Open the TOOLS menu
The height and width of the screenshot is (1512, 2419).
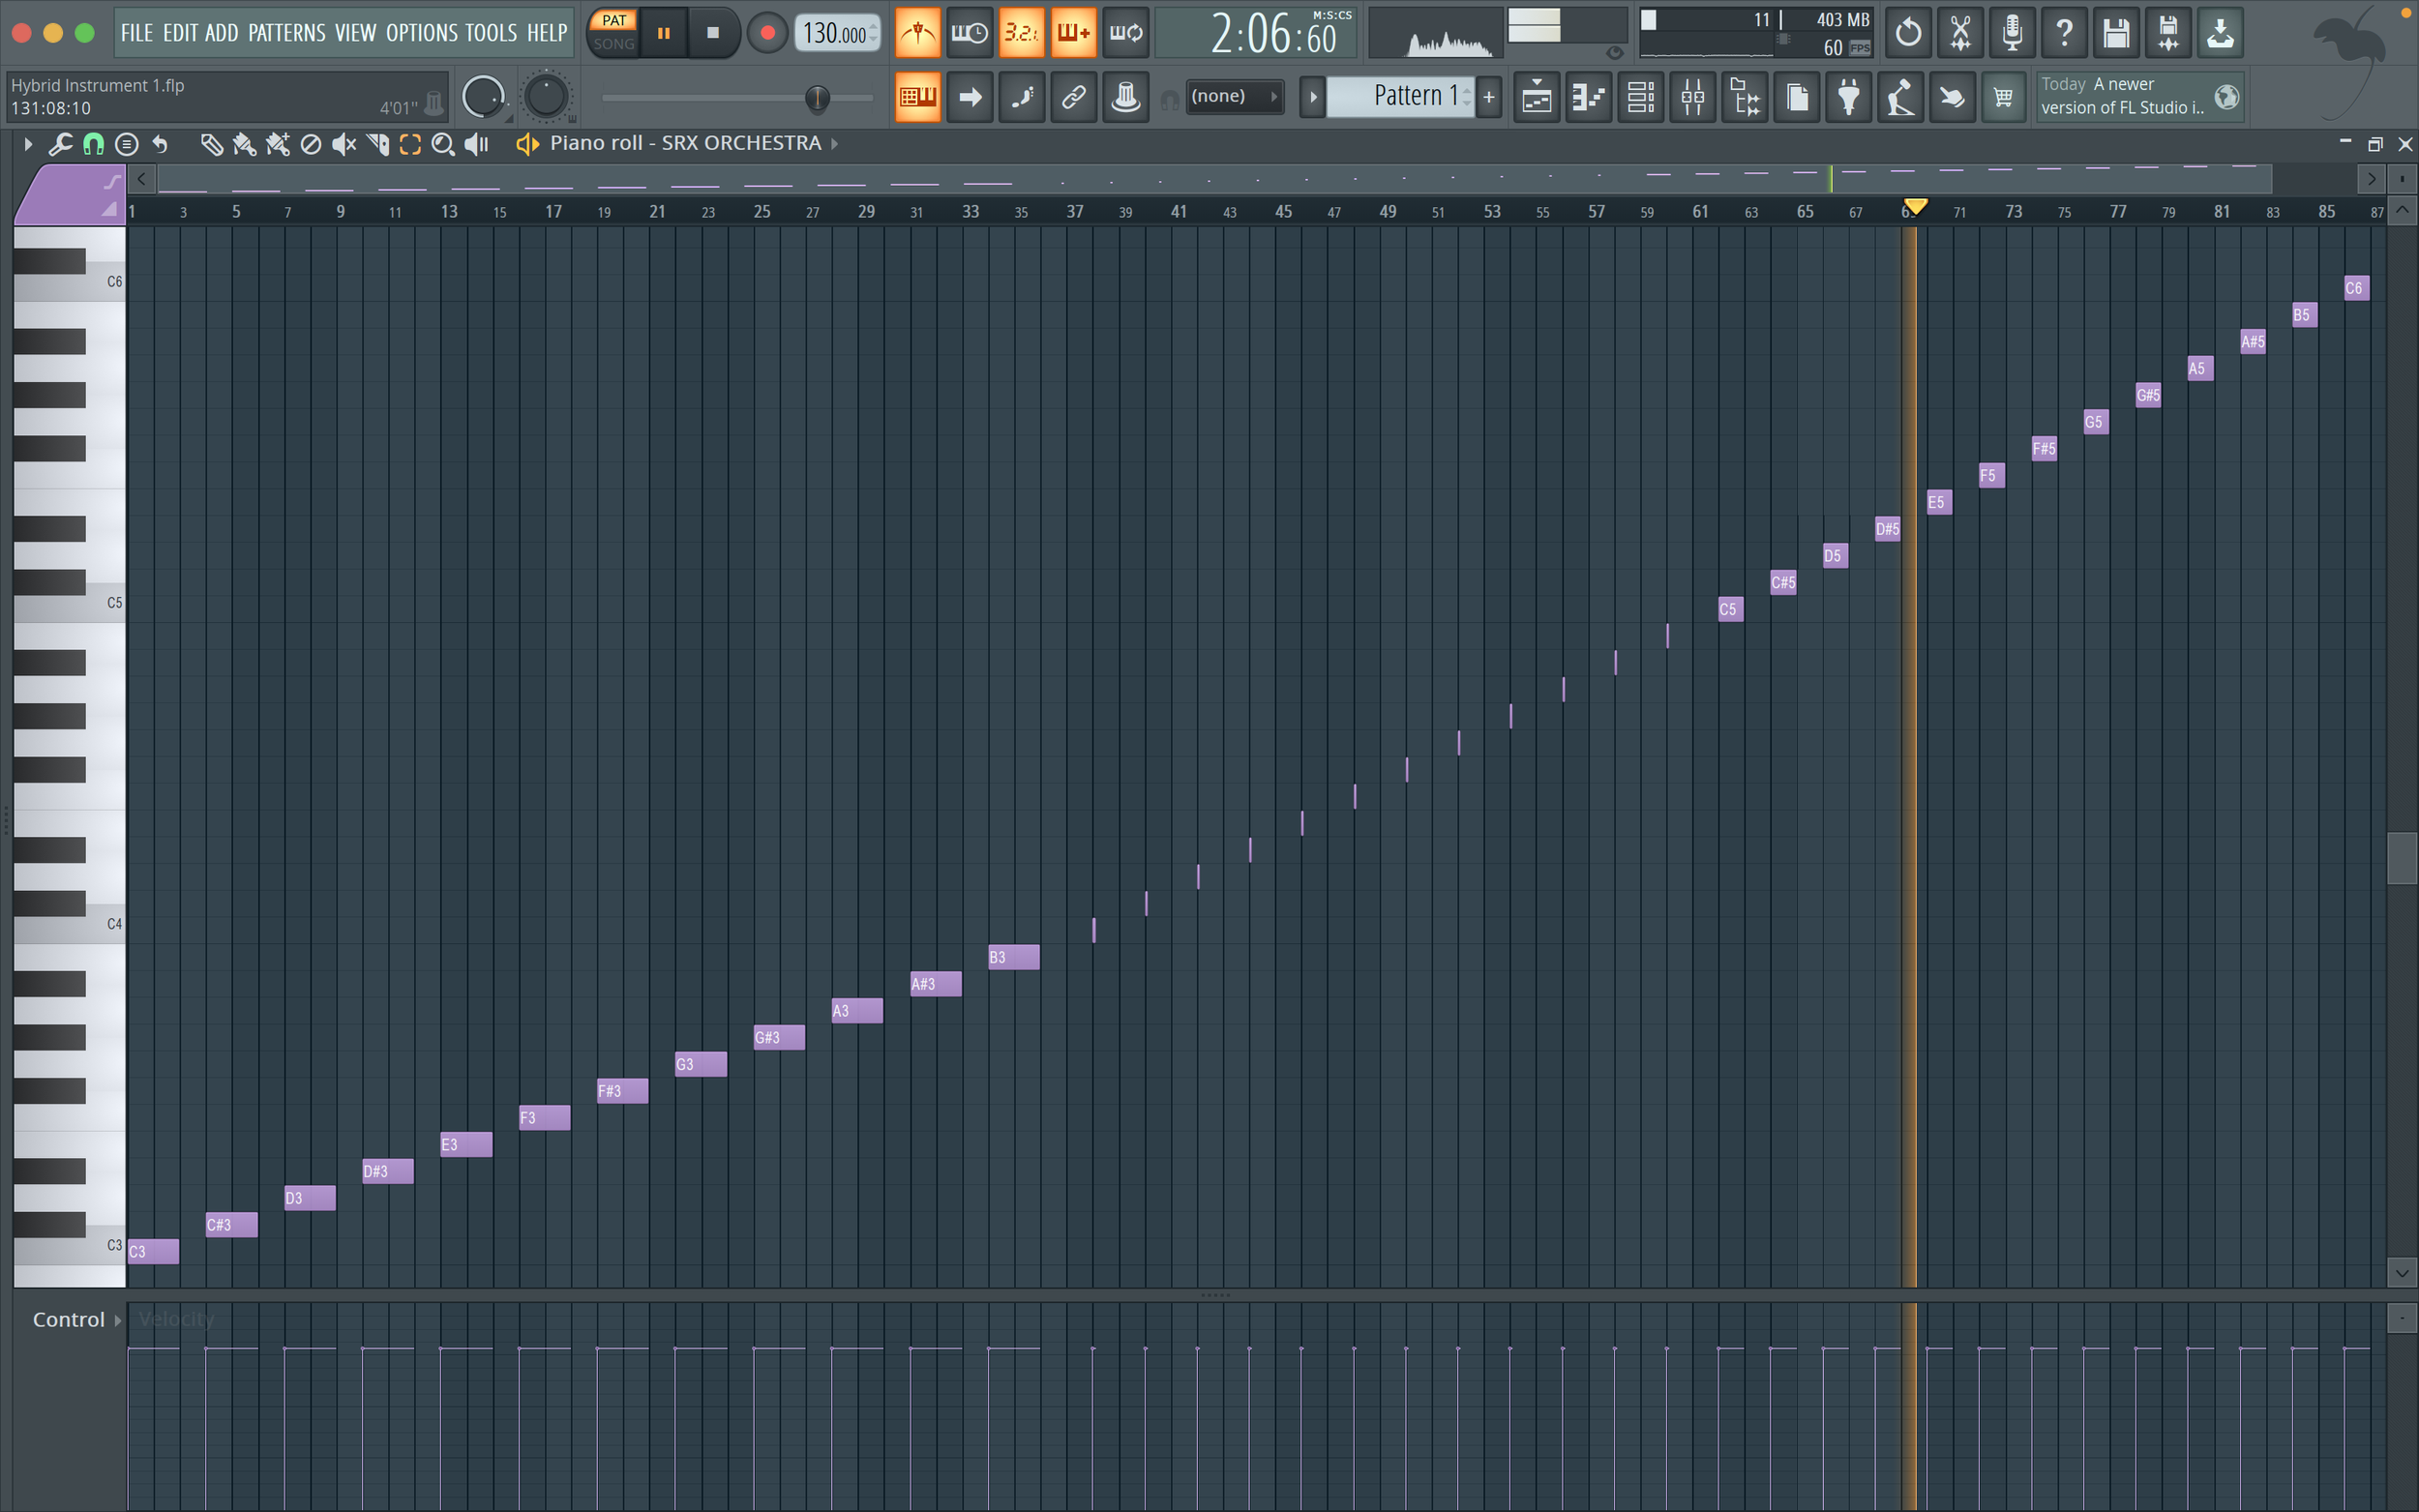(490, 33)
